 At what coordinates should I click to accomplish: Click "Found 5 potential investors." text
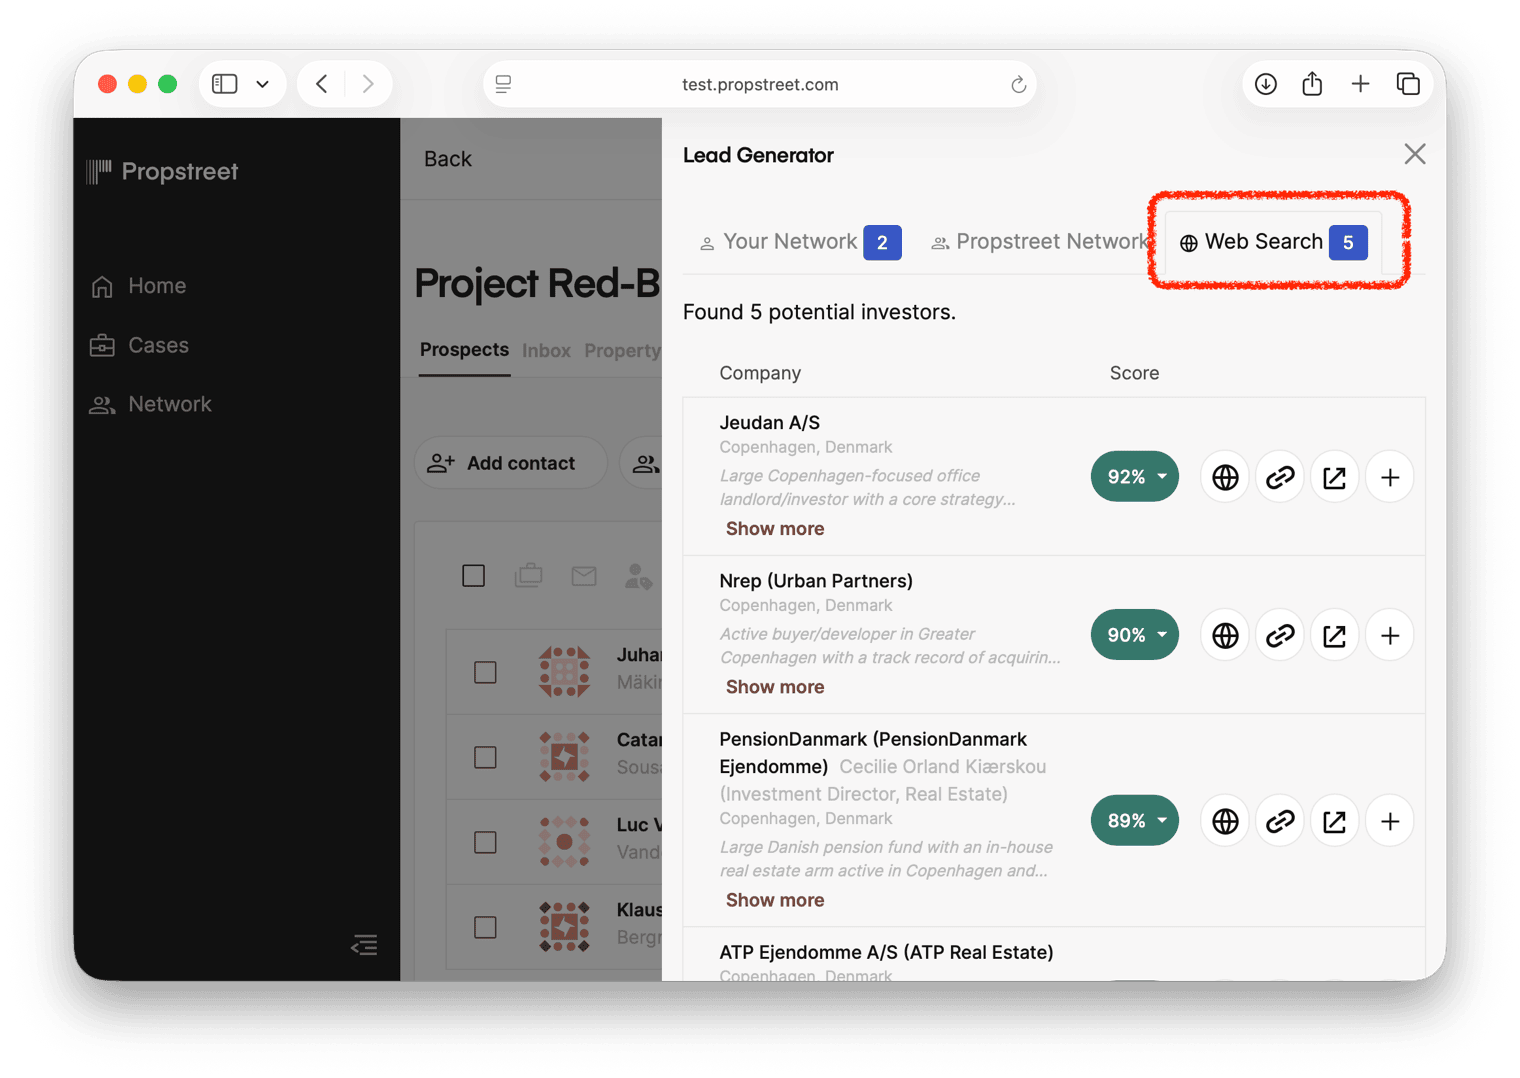click(819, 312)
